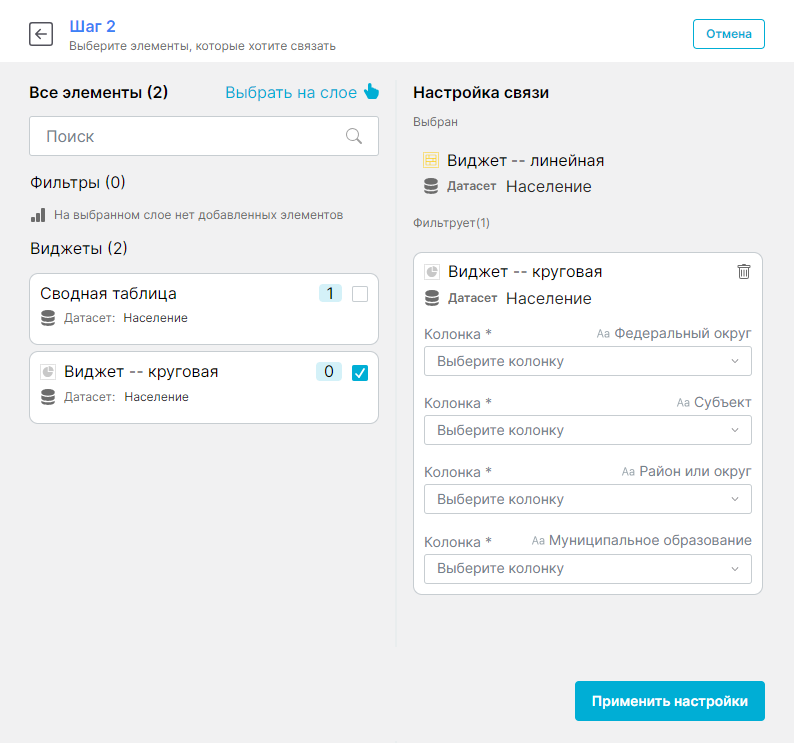Image resolution: width=794 pixels, height=743 pixels.
Task: Click the Выбрать на слое link
Action: pos(290,92)
